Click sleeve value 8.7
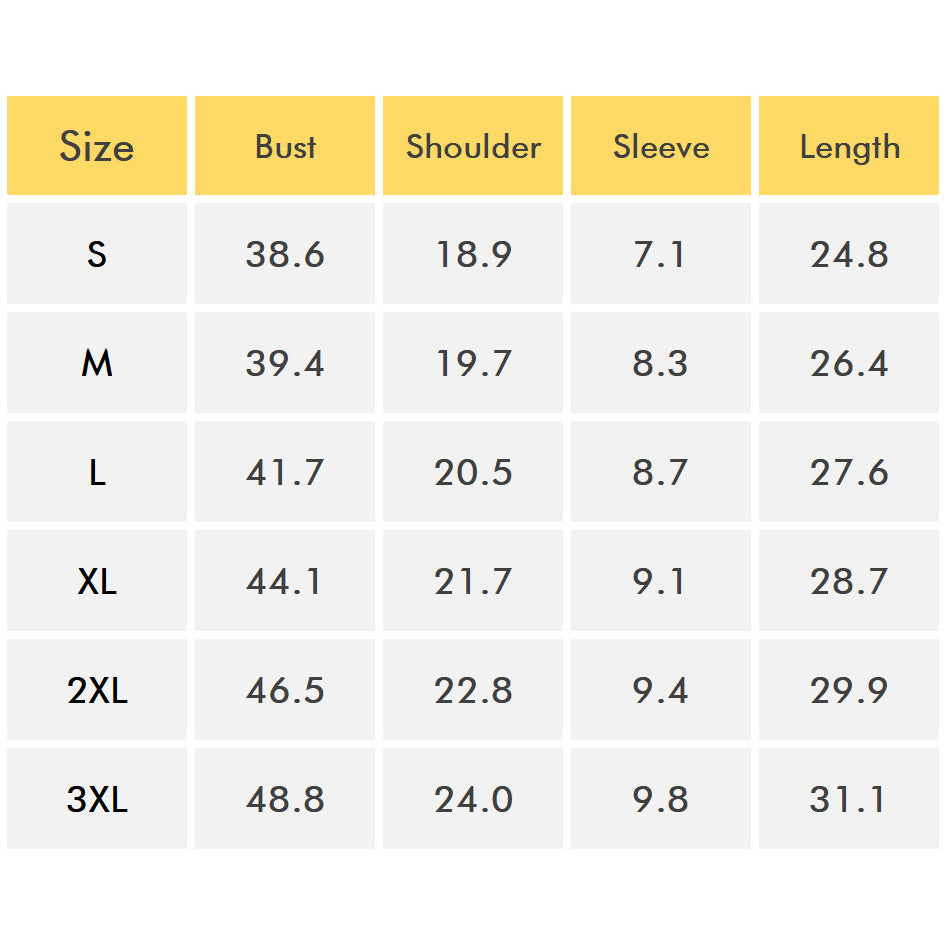The image size is (946, 946). click(x=661, y=472)
